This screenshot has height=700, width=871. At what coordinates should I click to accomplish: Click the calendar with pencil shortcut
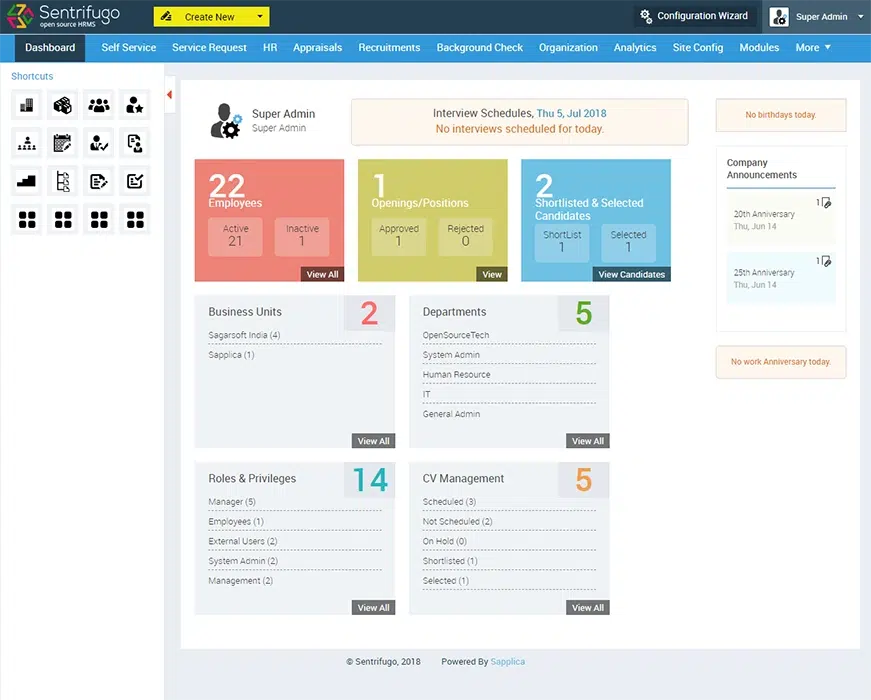[63, 143]
